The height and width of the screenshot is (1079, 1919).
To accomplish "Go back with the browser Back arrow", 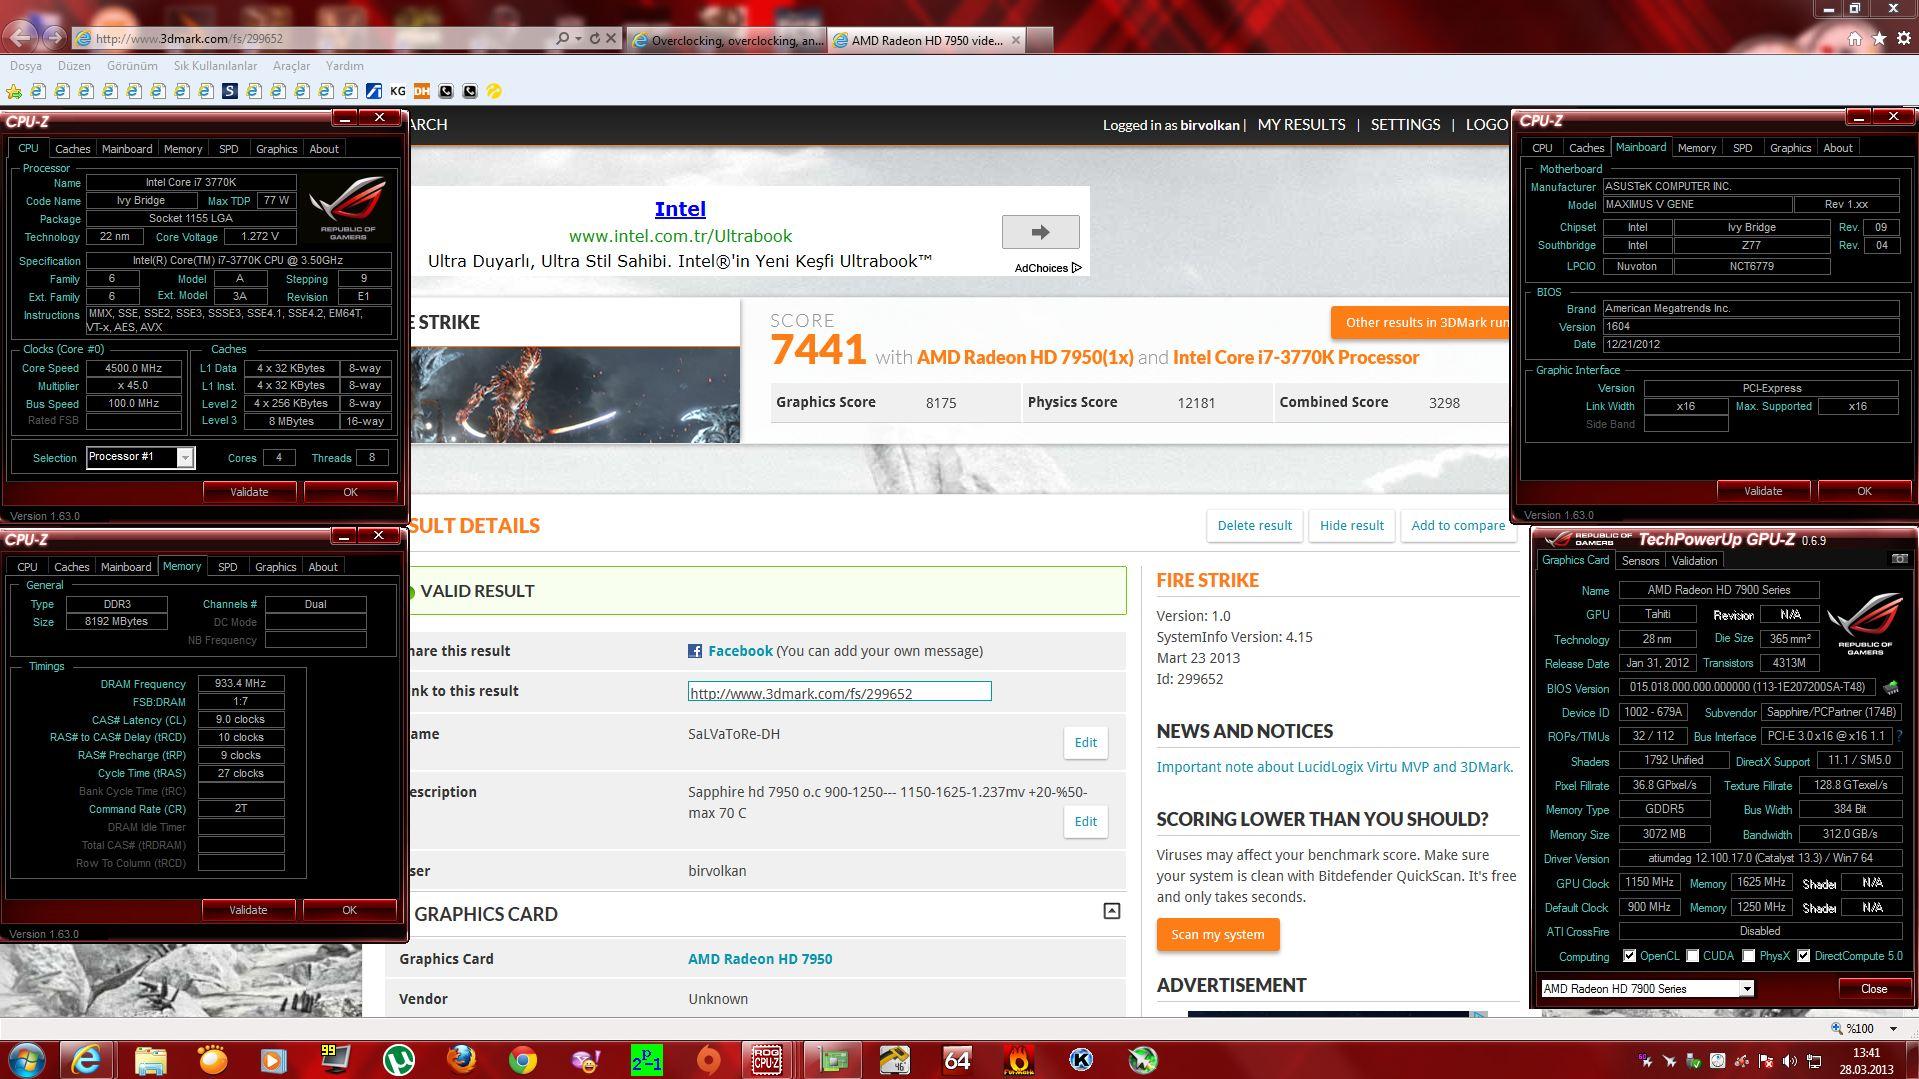I will click(x=20, y=37).
